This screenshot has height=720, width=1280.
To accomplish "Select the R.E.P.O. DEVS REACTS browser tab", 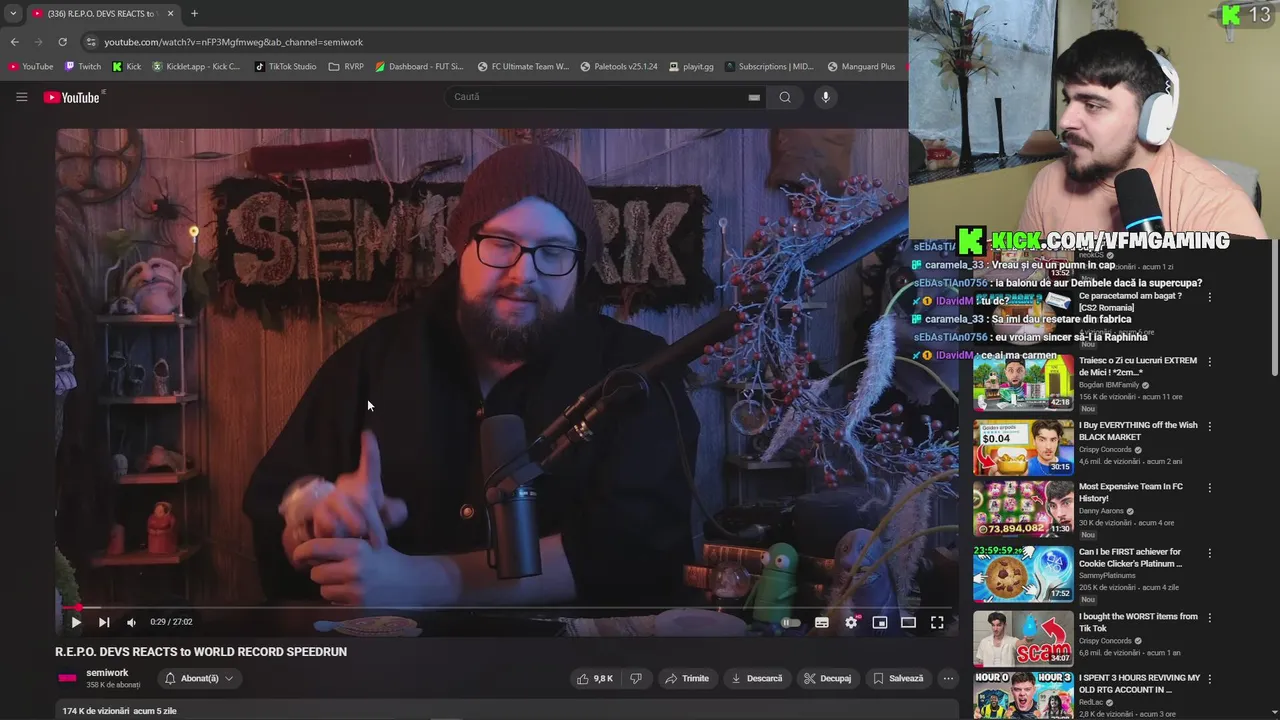I will (x=103, y=13).
